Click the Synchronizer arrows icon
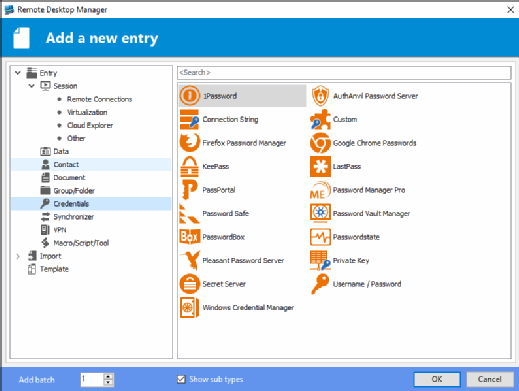The image size is (519, 391). pyautogui.click(x=45, y=217)
